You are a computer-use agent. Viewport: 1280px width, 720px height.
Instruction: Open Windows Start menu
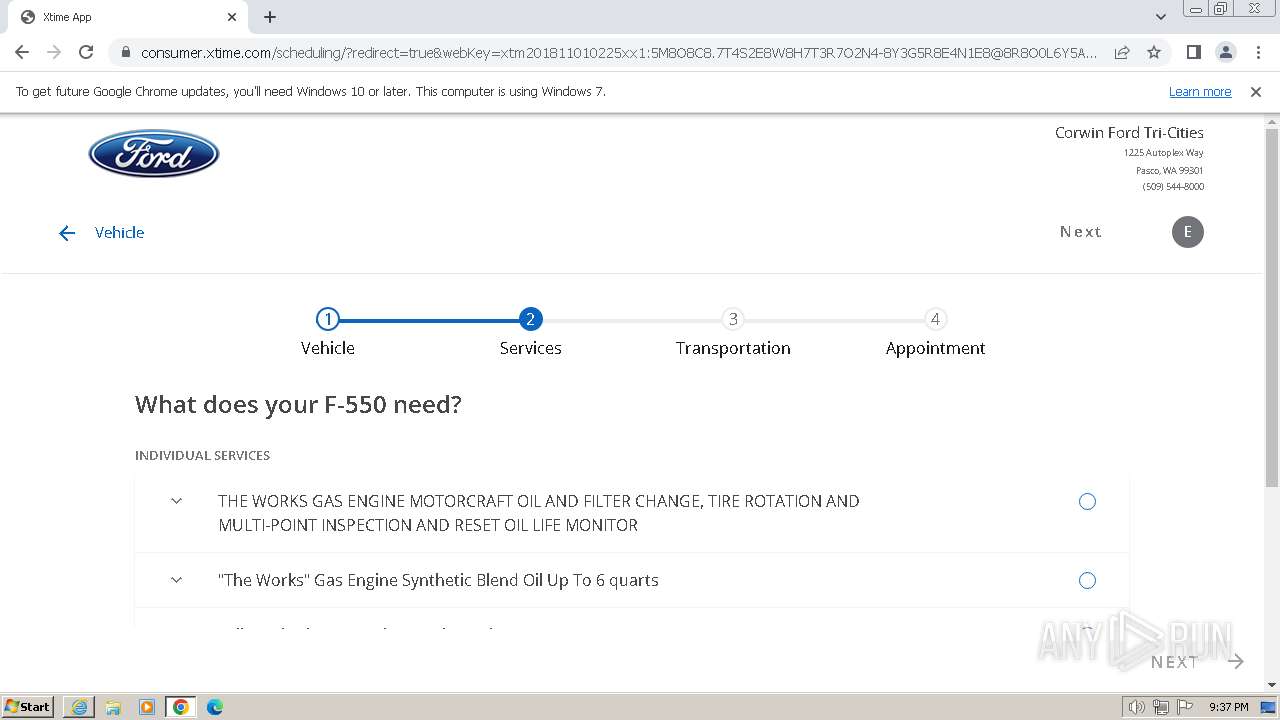click(x=28, y=707)
